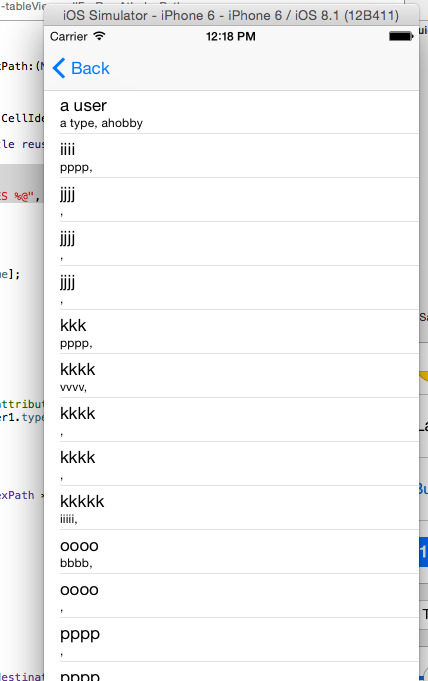Image resolution: width=428 pixels, height=681 pixels.
Task: Click the Wi-Fi signal icon in status bar
Action: point(100,36)
